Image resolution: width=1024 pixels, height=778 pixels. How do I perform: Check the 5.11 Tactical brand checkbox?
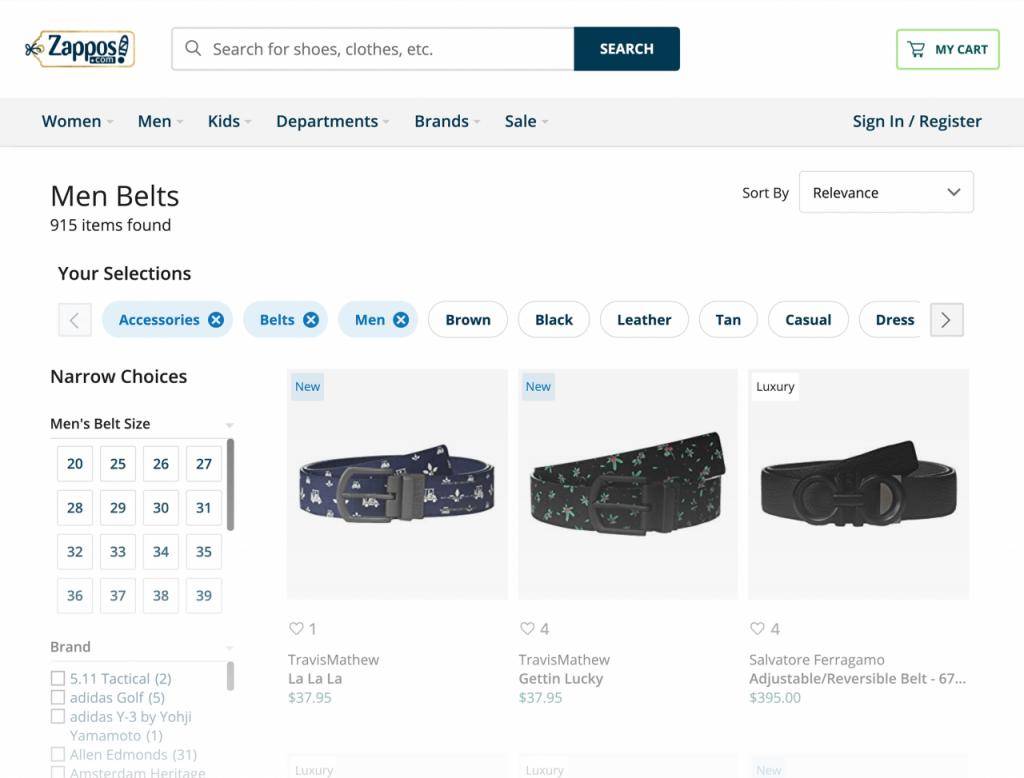(x=58, y=679)
